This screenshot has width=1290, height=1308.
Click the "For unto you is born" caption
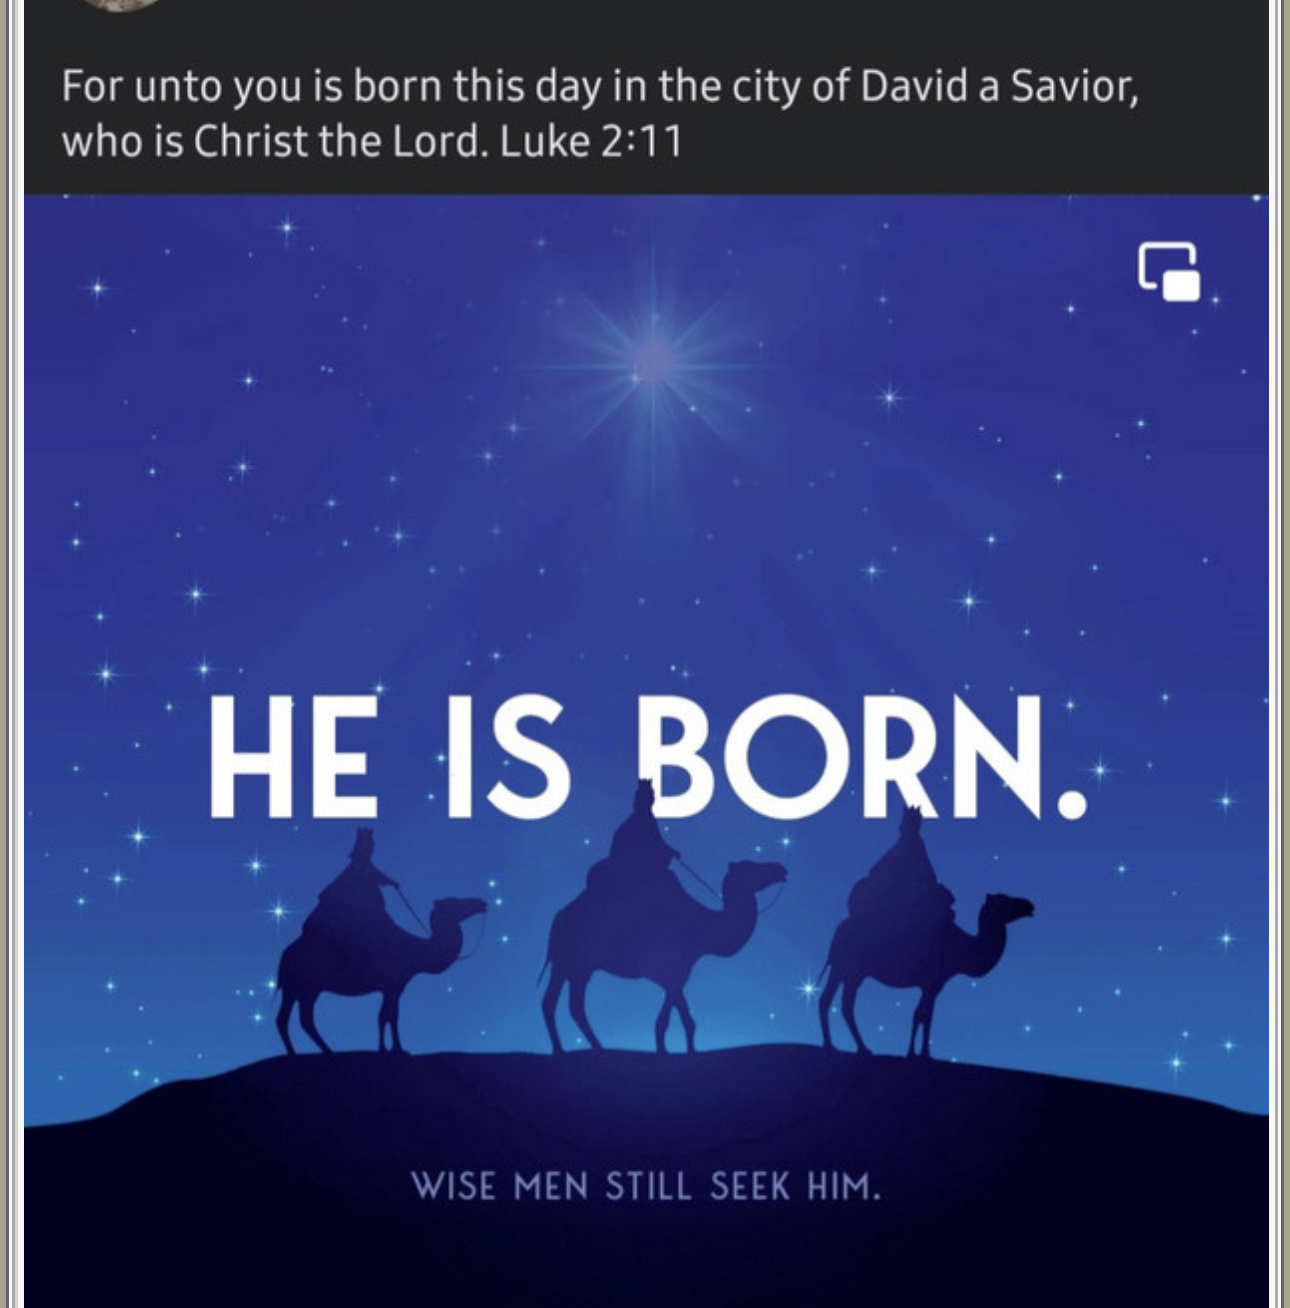250,87
